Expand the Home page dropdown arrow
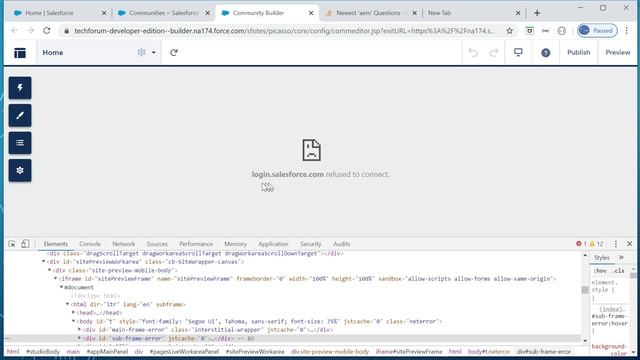 [153, 53]
